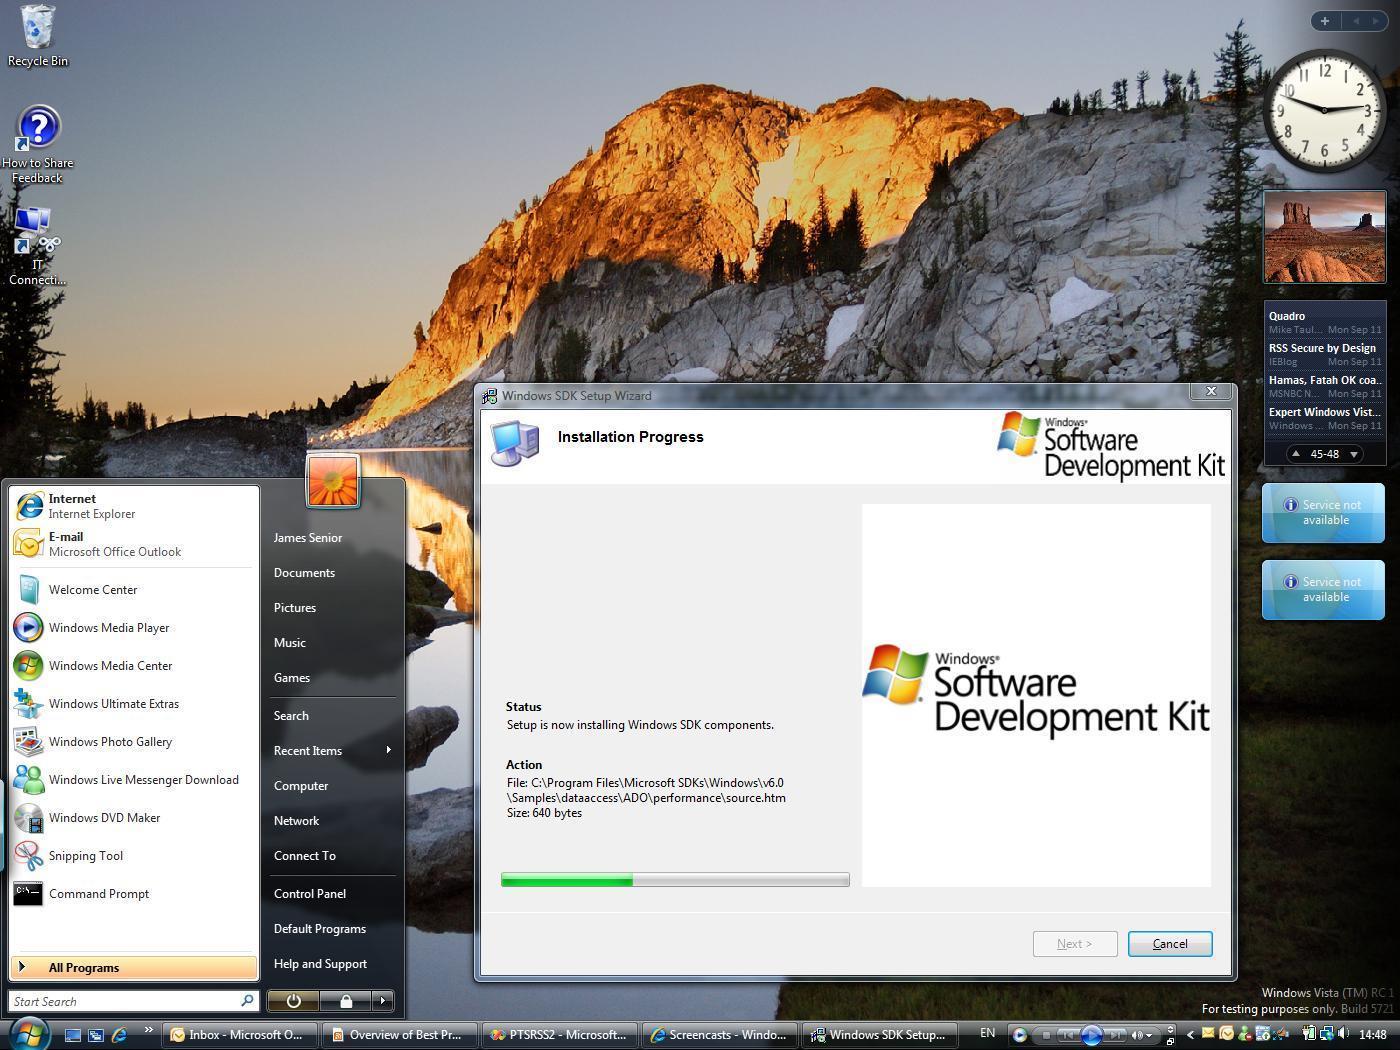Screen dimensions: 1400x1050
Task: Switch to PTSRSS2 - Microsoft taskbar button
Action: coord(560,1035)
